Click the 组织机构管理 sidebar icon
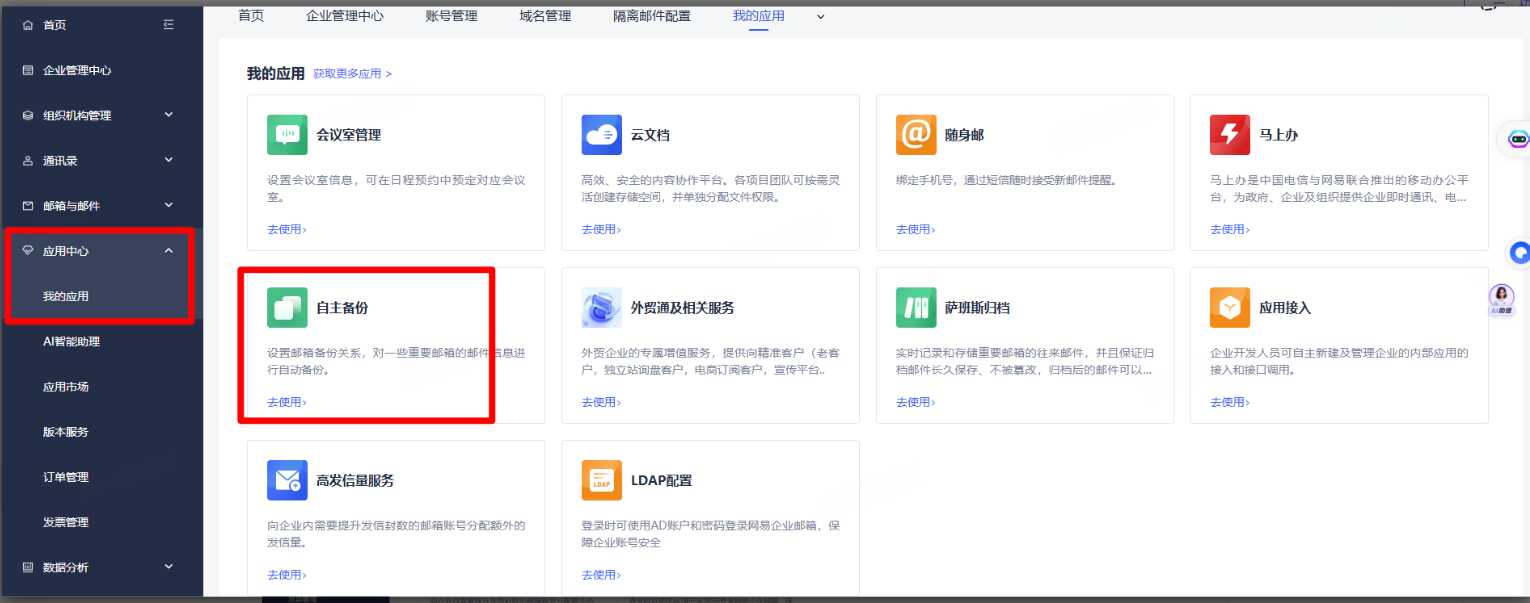Image resolution: width=1530 pixels, height=603 pixels. click(27, 115)
